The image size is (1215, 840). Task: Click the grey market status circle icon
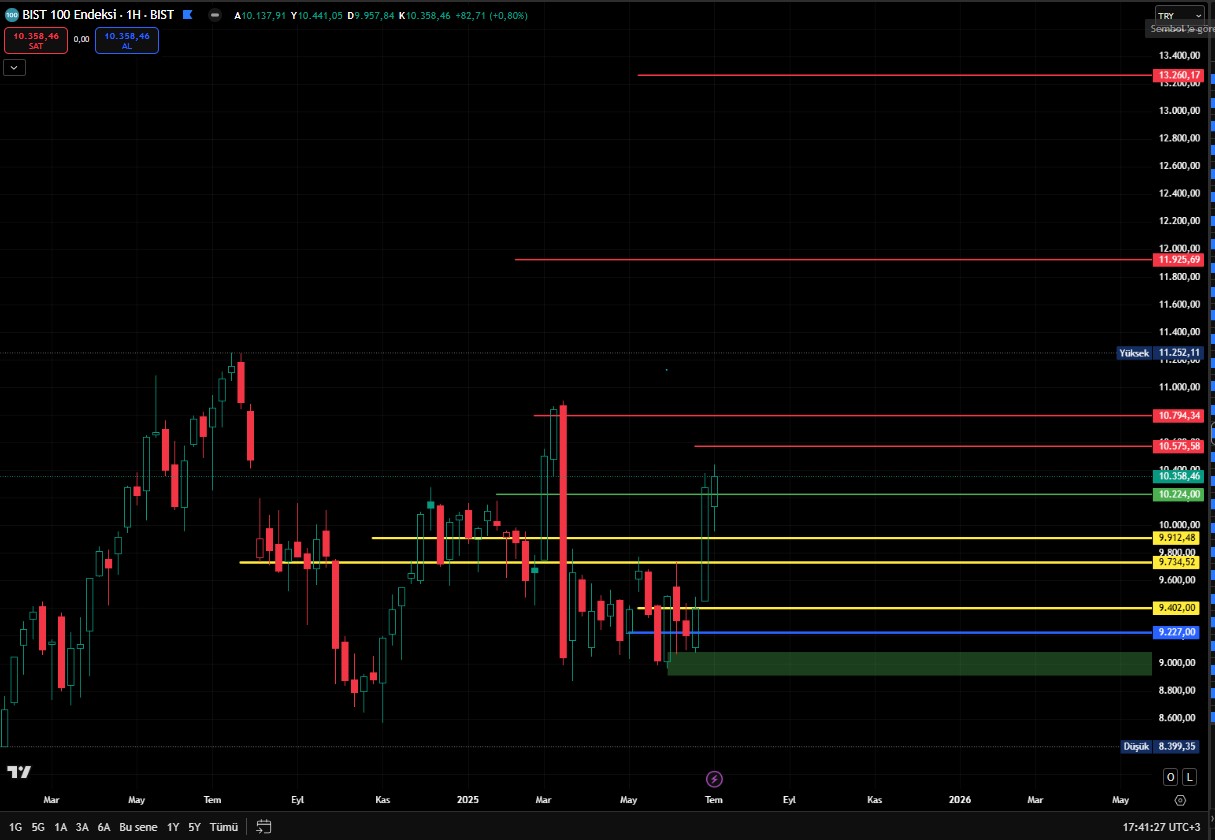(215, 15)
